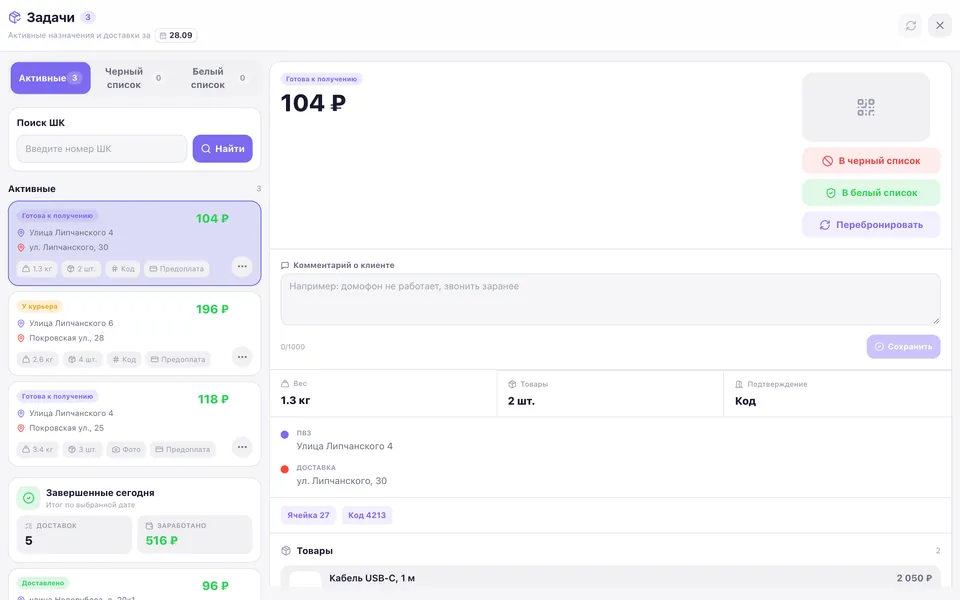Screen dimensions: 960x600
Task: Focus the Введите номер ШК input field
Action: 102,149
